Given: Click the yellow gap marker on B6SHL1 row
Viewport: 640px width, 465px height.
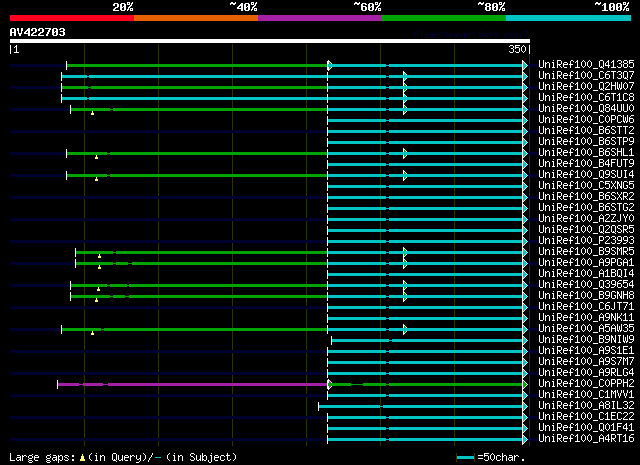Looking at the screenshot, I should [x=96, y=157].
